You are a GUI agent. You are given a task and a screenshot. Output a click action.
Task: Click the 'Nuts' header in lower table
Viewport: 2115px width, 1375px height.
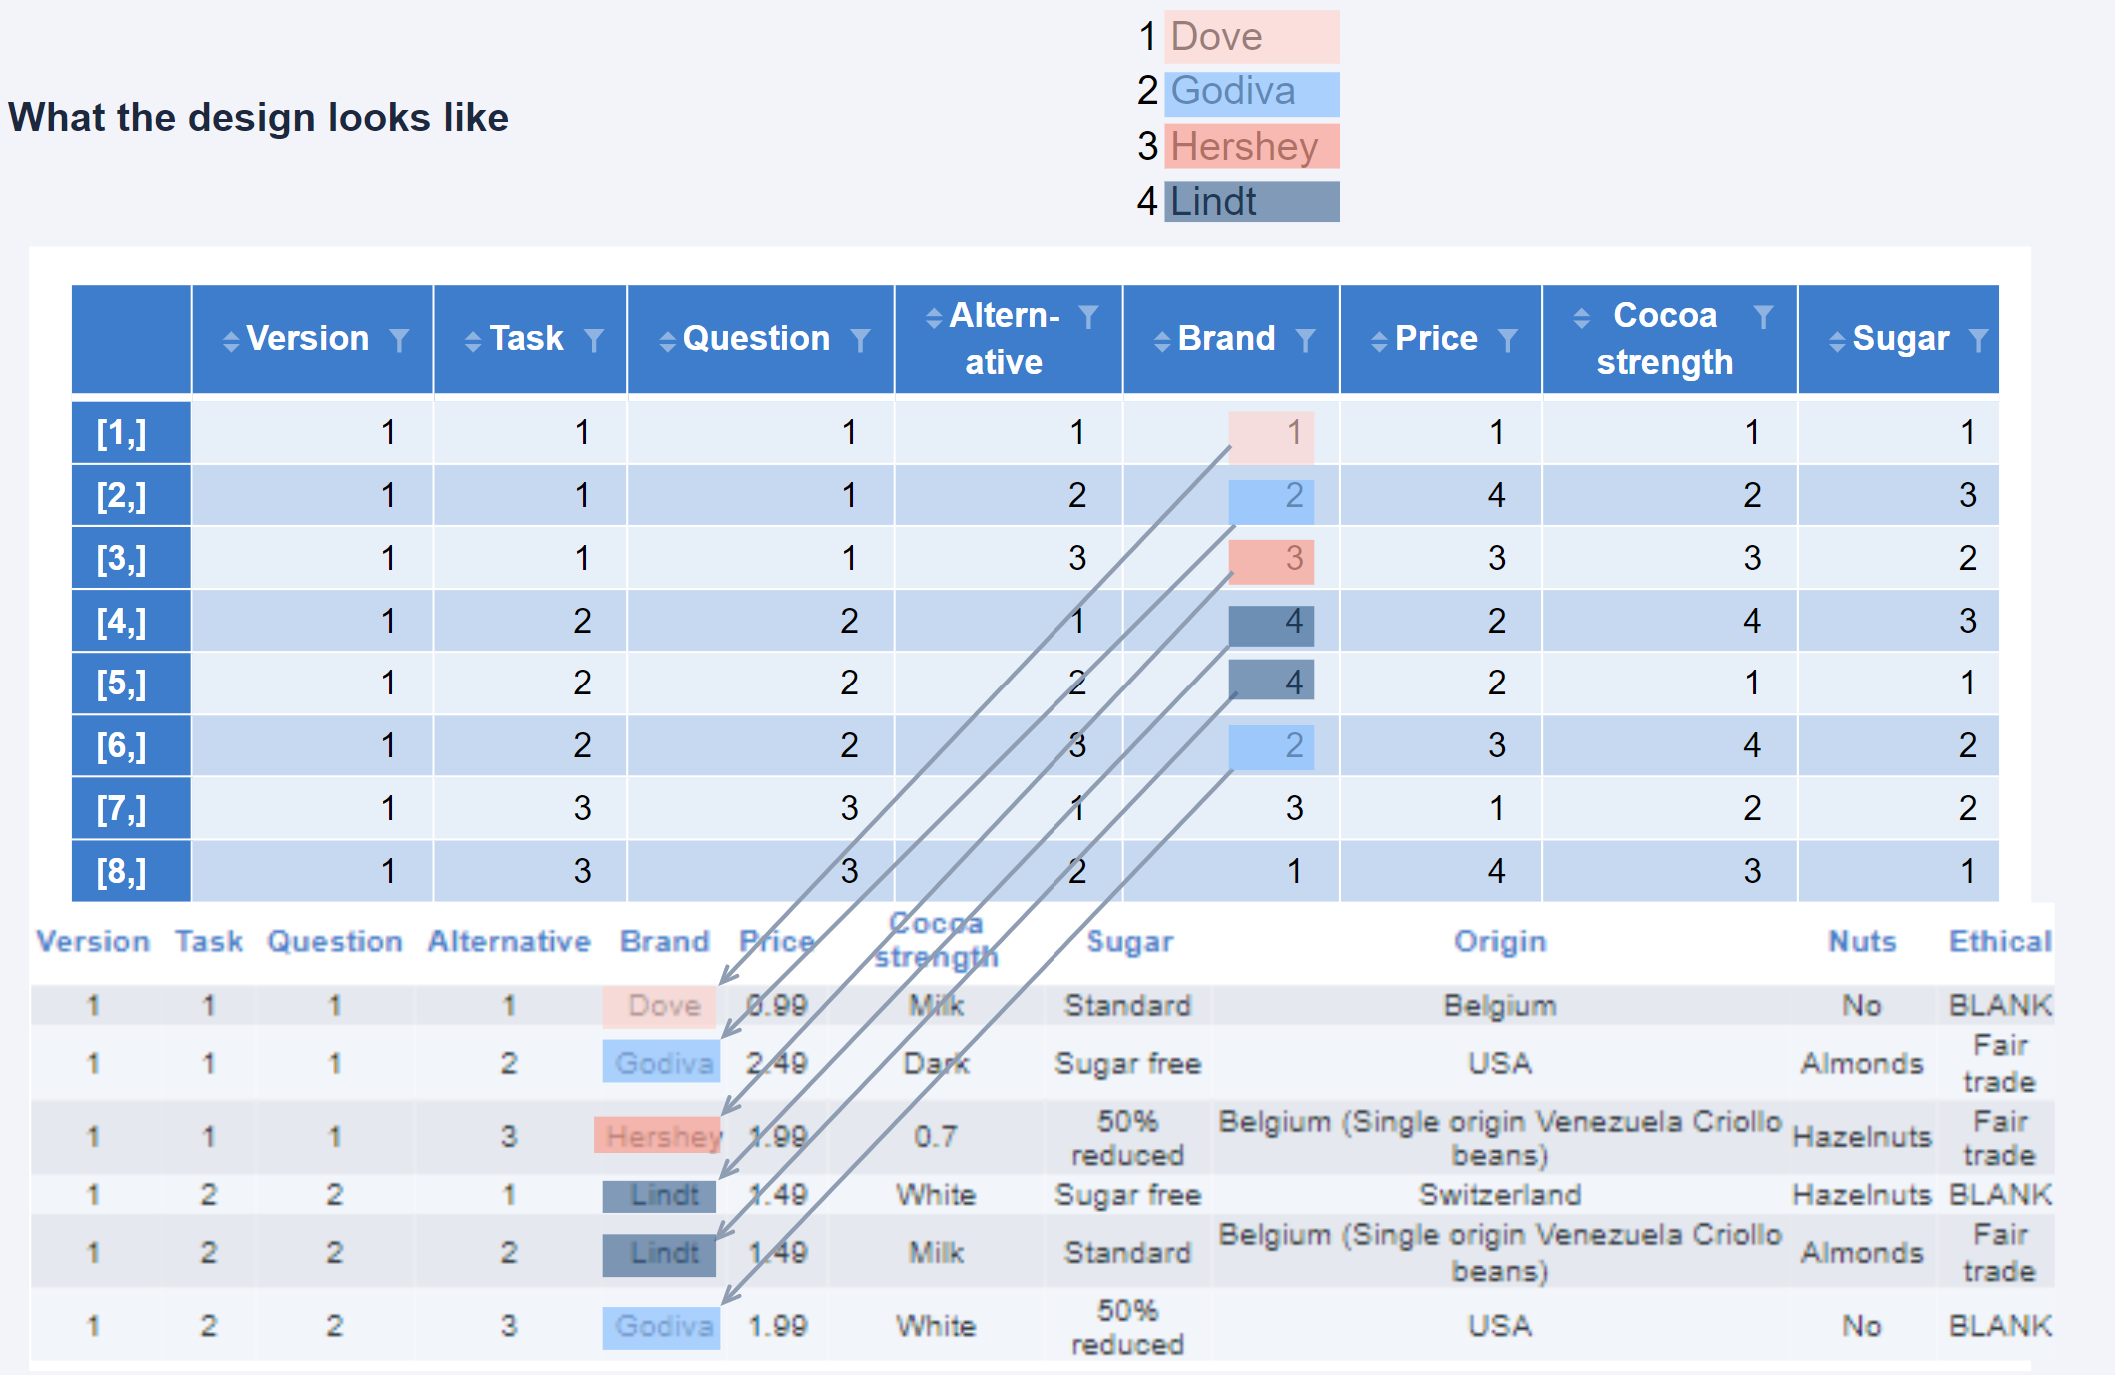coord(1862,941)
